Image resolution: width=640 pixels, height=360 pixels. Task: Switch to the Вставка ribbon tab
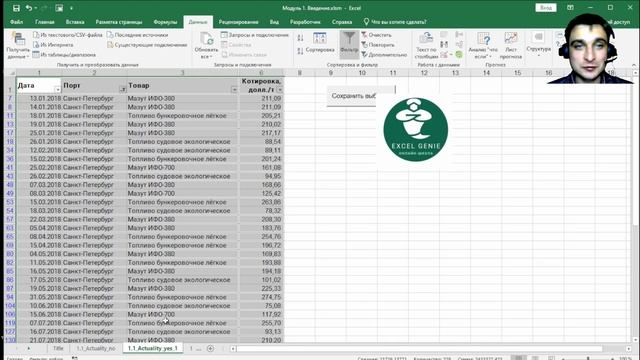pos(75,22)
